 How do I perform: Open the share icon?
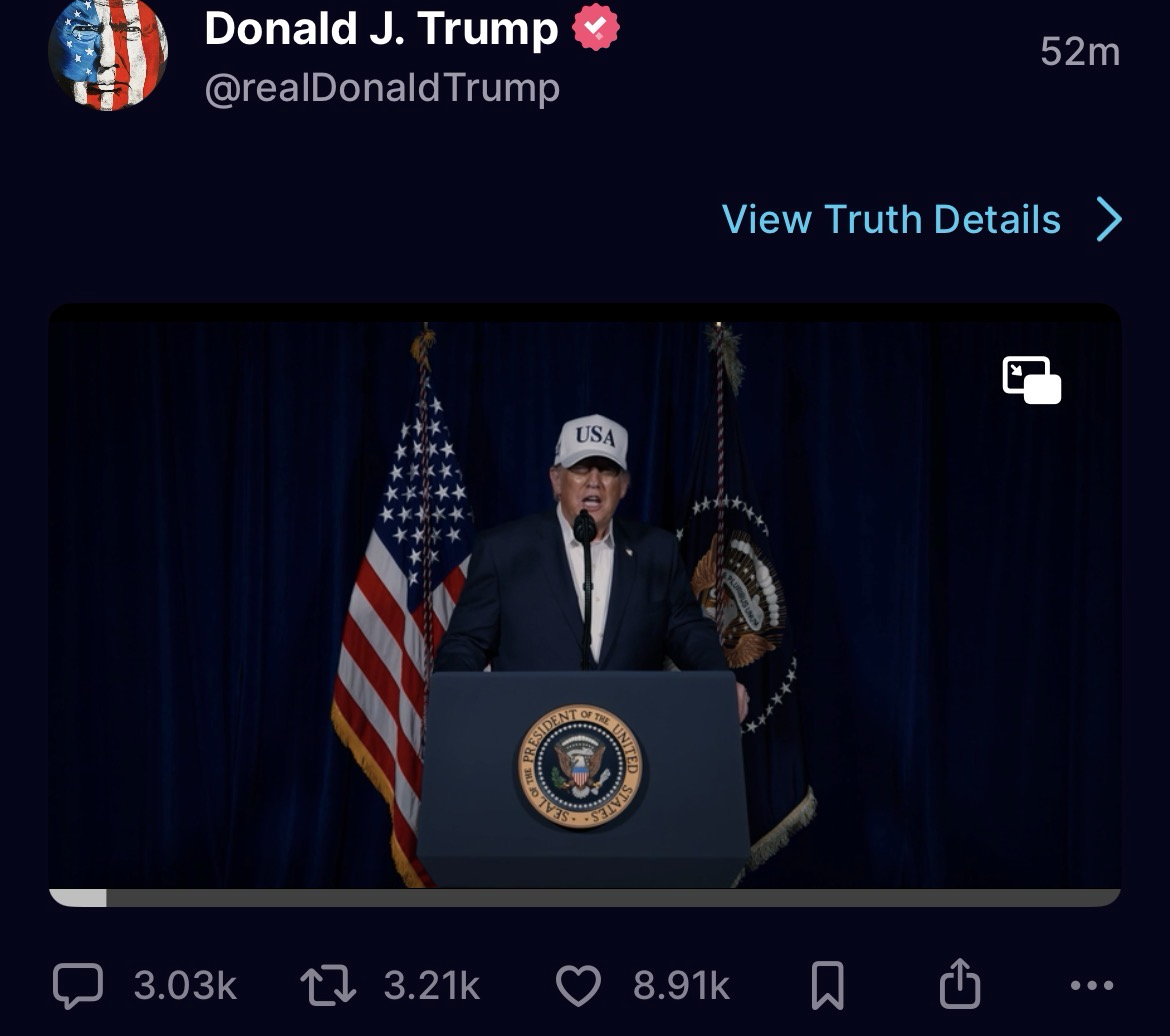click(960, 984)
